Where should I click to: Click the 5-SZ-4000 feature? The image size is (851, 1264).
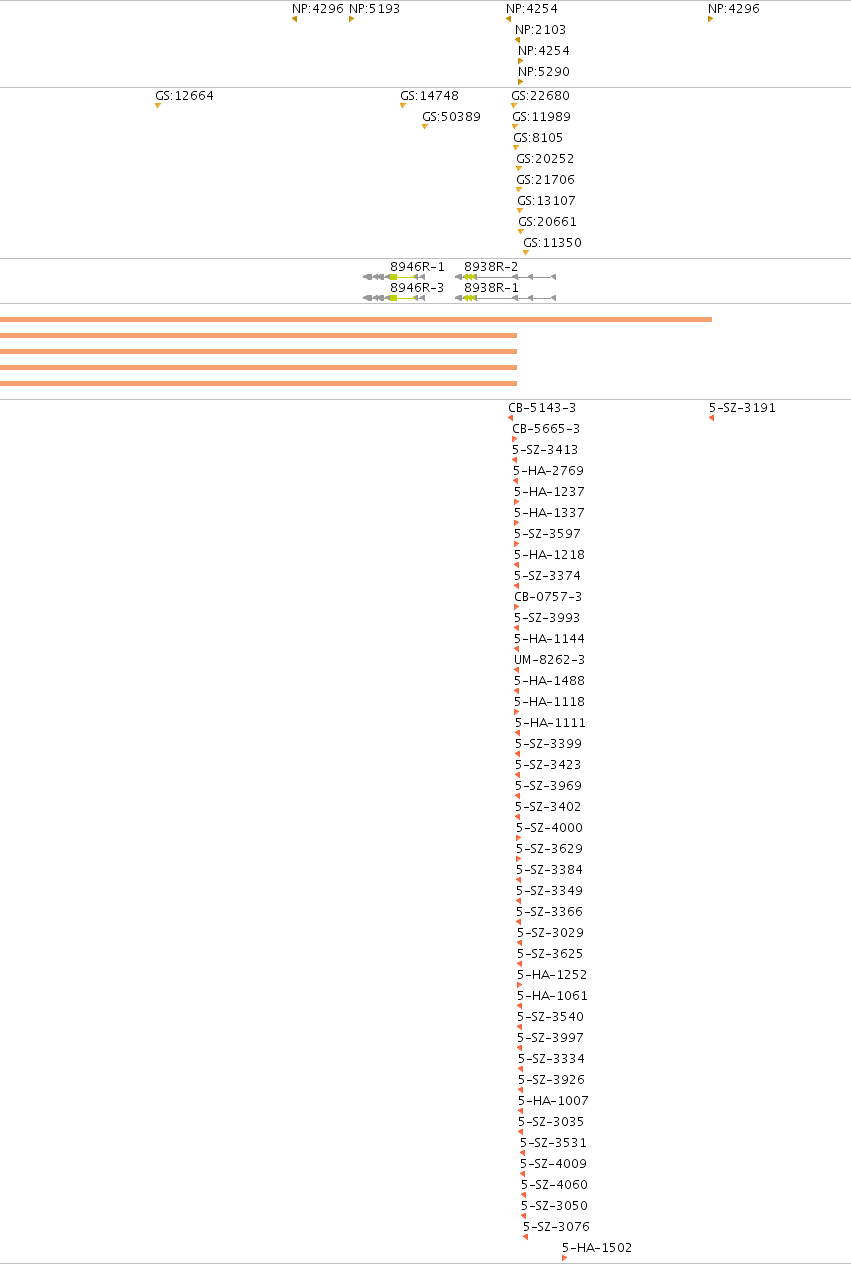pyautogui.click(x=549, y=829)
